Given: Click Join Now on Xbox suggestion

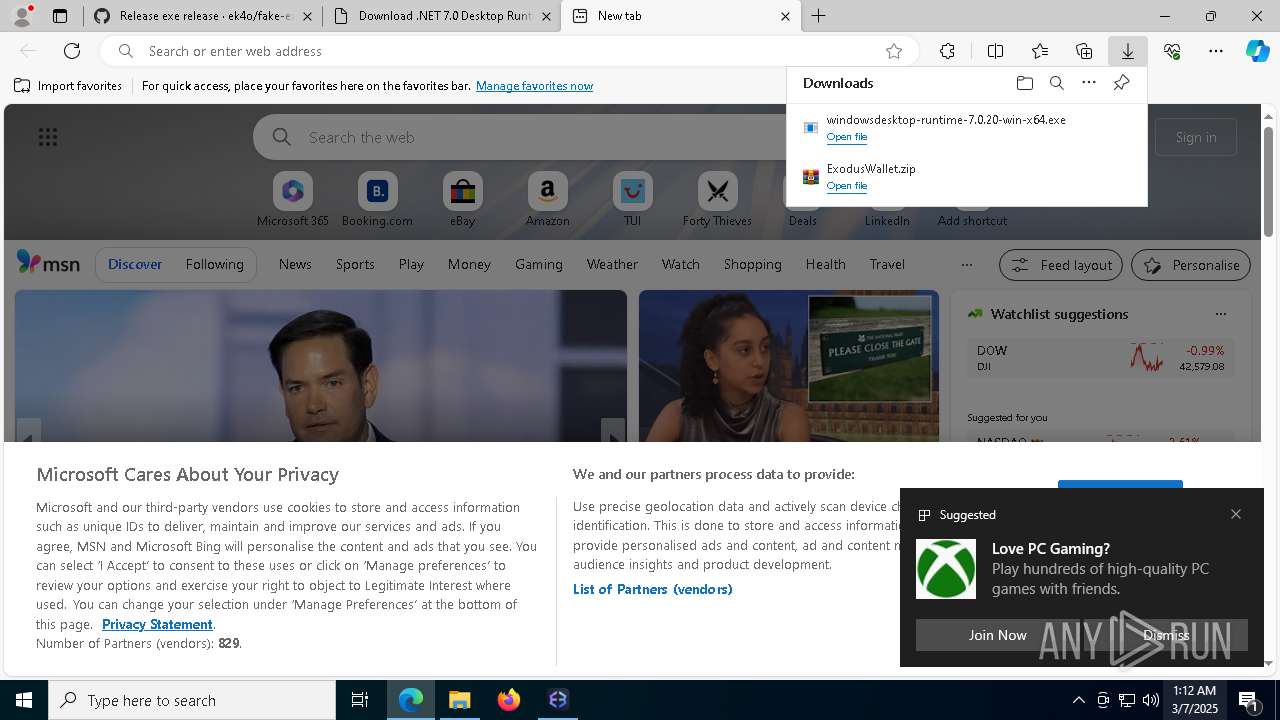Looking at the screenshot, I should (x=997, y=635).
